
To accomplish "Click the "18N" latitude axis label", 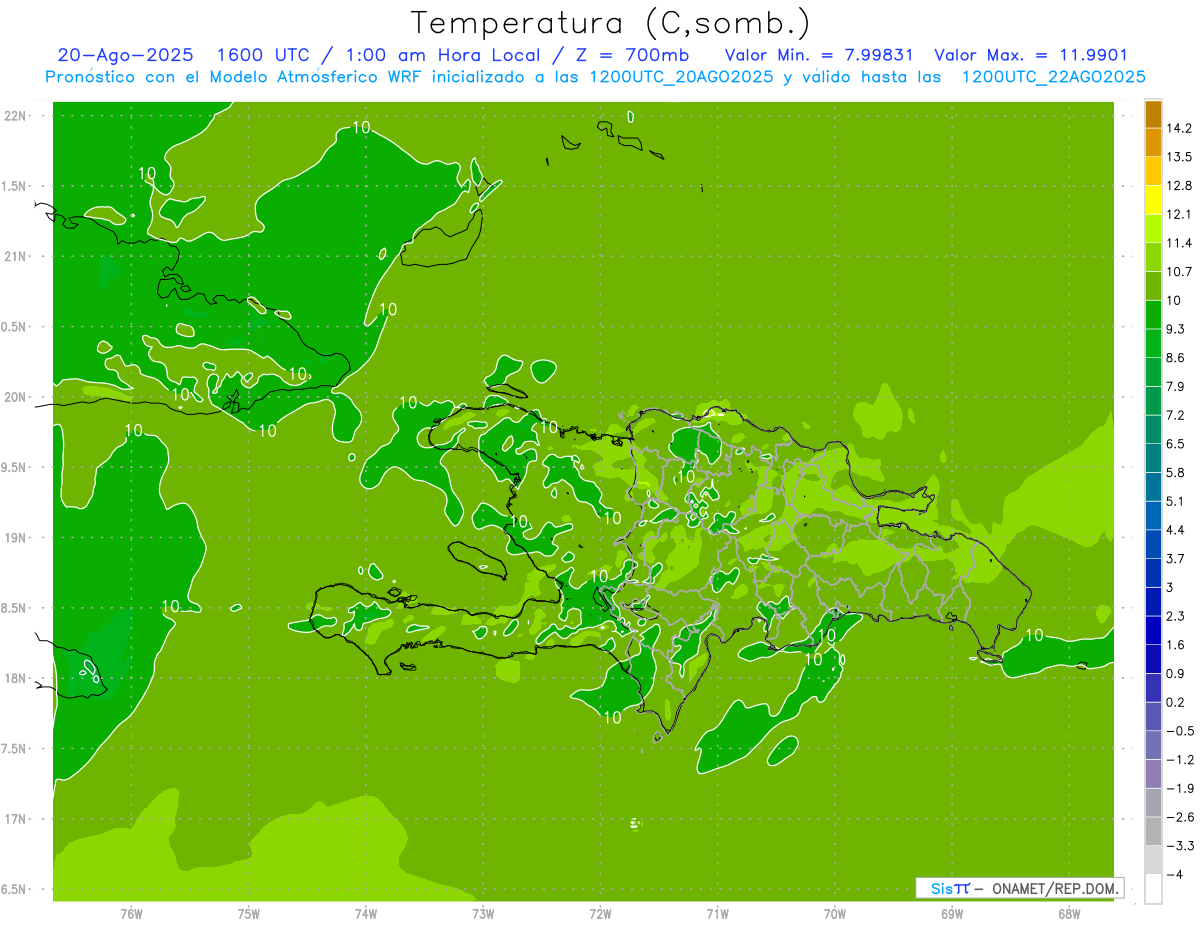I will click(x=17, y=678).
